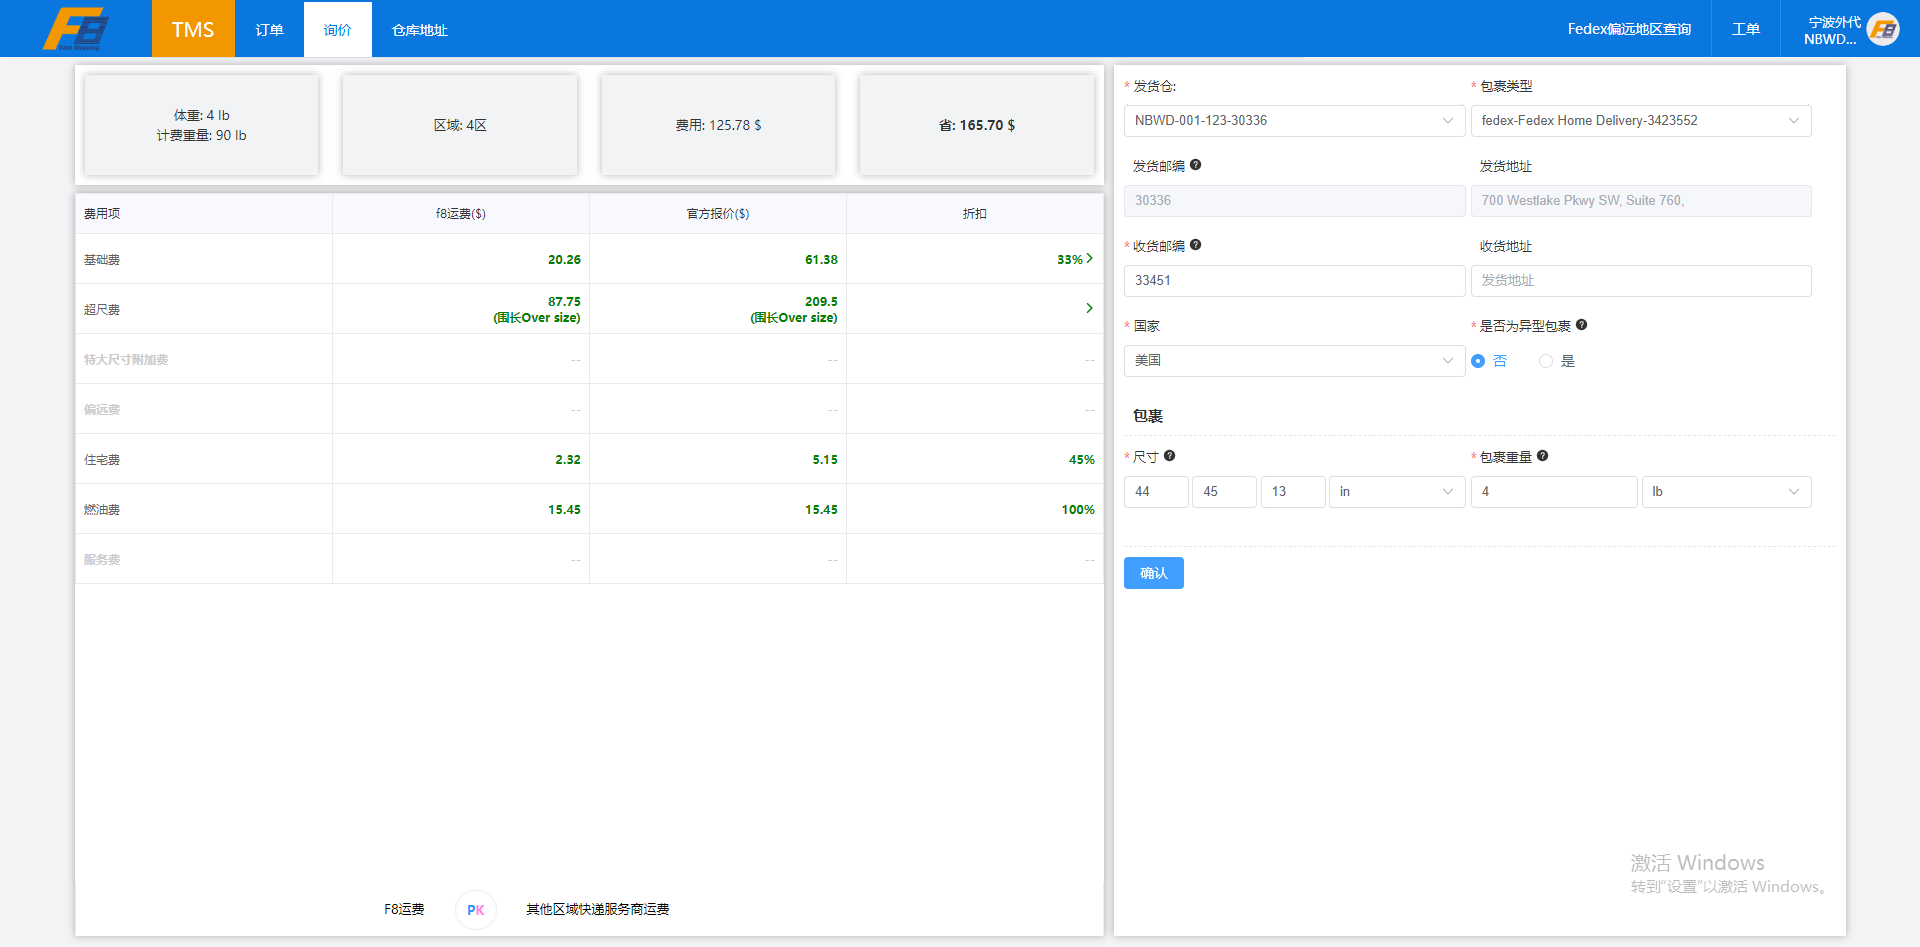
Task: Click help icon next to 是否为异型包裹
Action: 1582,325
